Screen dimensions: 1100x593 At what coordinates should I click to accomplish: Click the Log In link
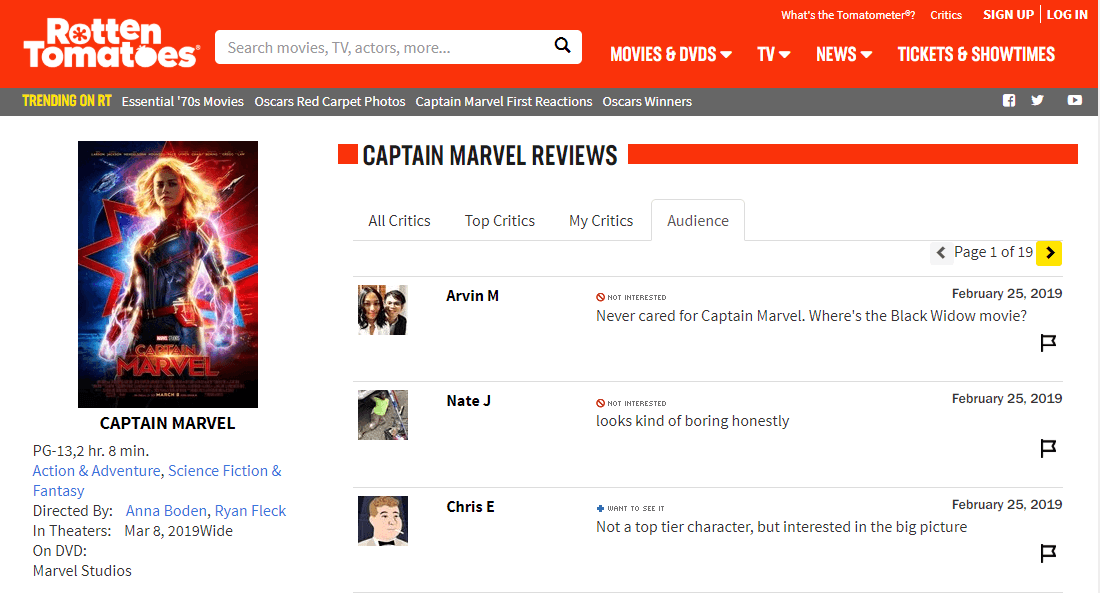pos(1067,15)
